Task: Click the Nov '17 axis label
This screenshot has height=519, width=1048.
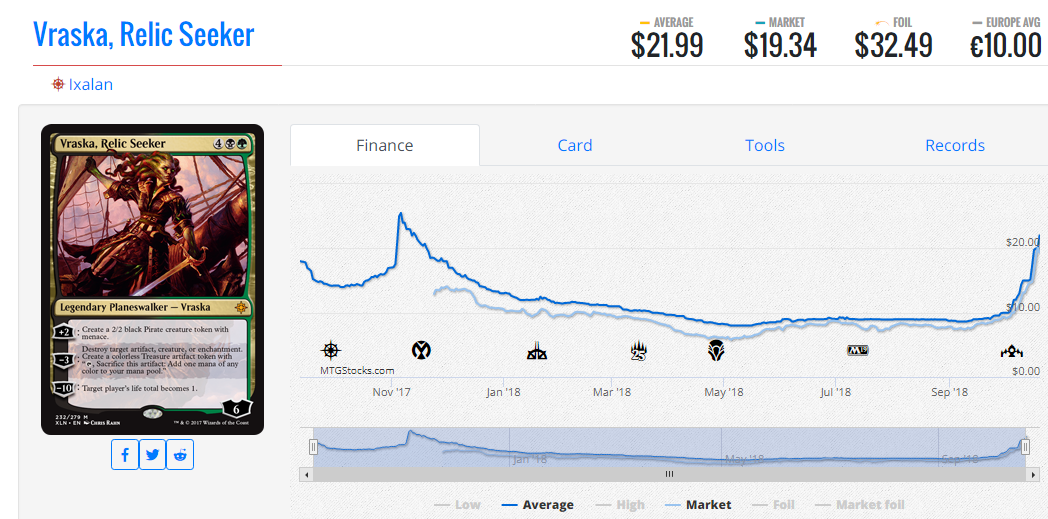Action: (x=392, y=392)
